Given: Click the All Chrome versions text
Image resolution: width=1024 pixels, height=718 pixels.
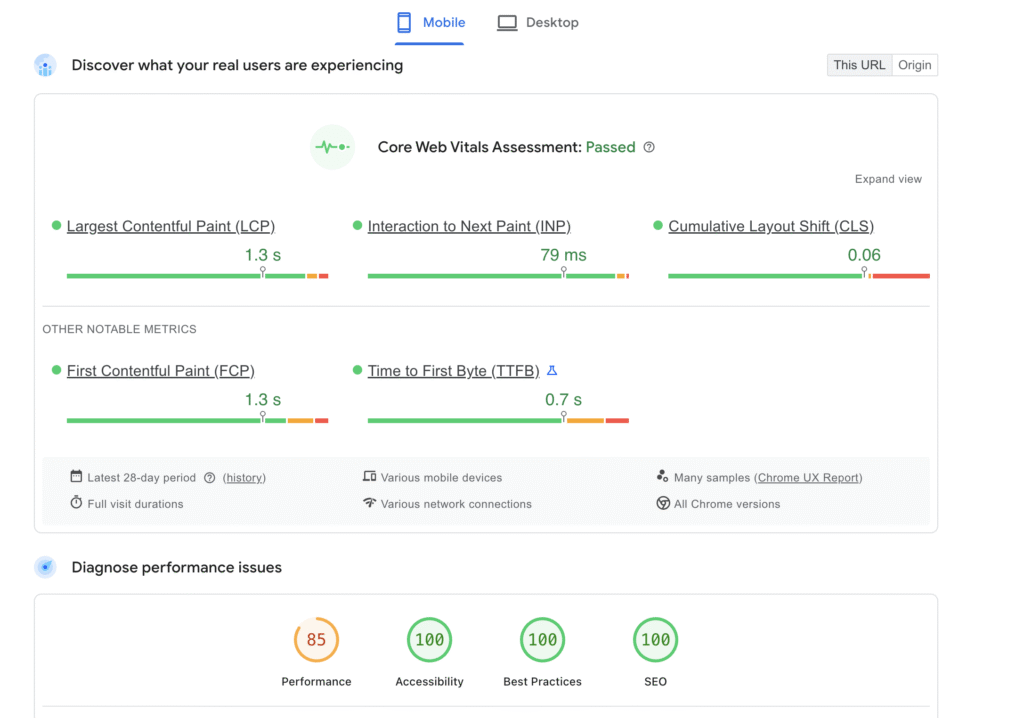Looking at the screenshot, I should [x=727, y=504].
